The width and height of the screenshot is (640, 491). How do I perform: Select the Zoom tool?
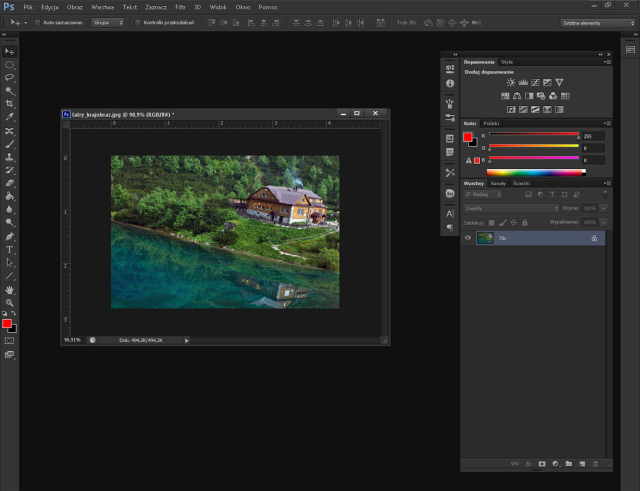pyautogui.click(x=9, y=303)
